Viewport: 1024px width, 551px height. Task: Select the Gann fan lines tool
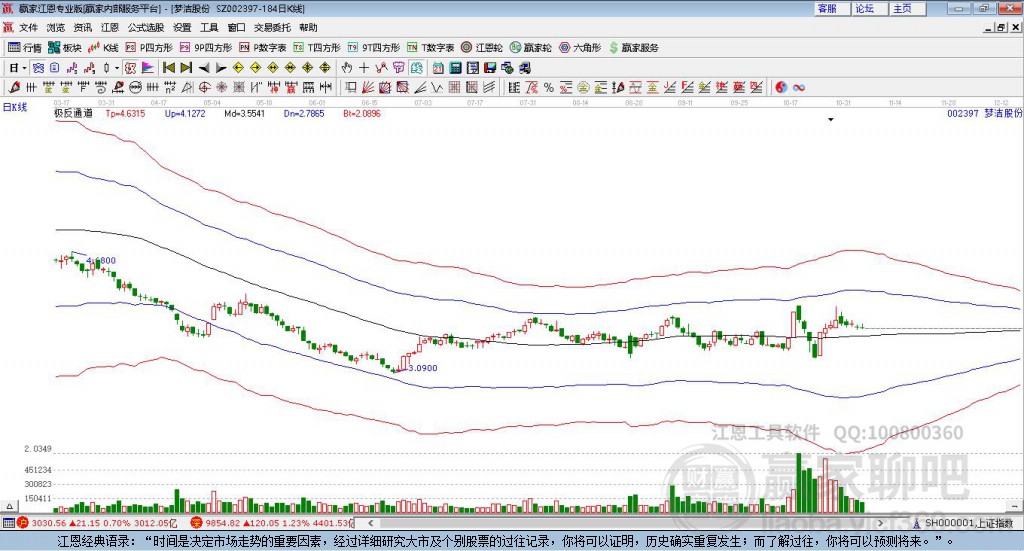pyautogui.click(x=368, y=87)
